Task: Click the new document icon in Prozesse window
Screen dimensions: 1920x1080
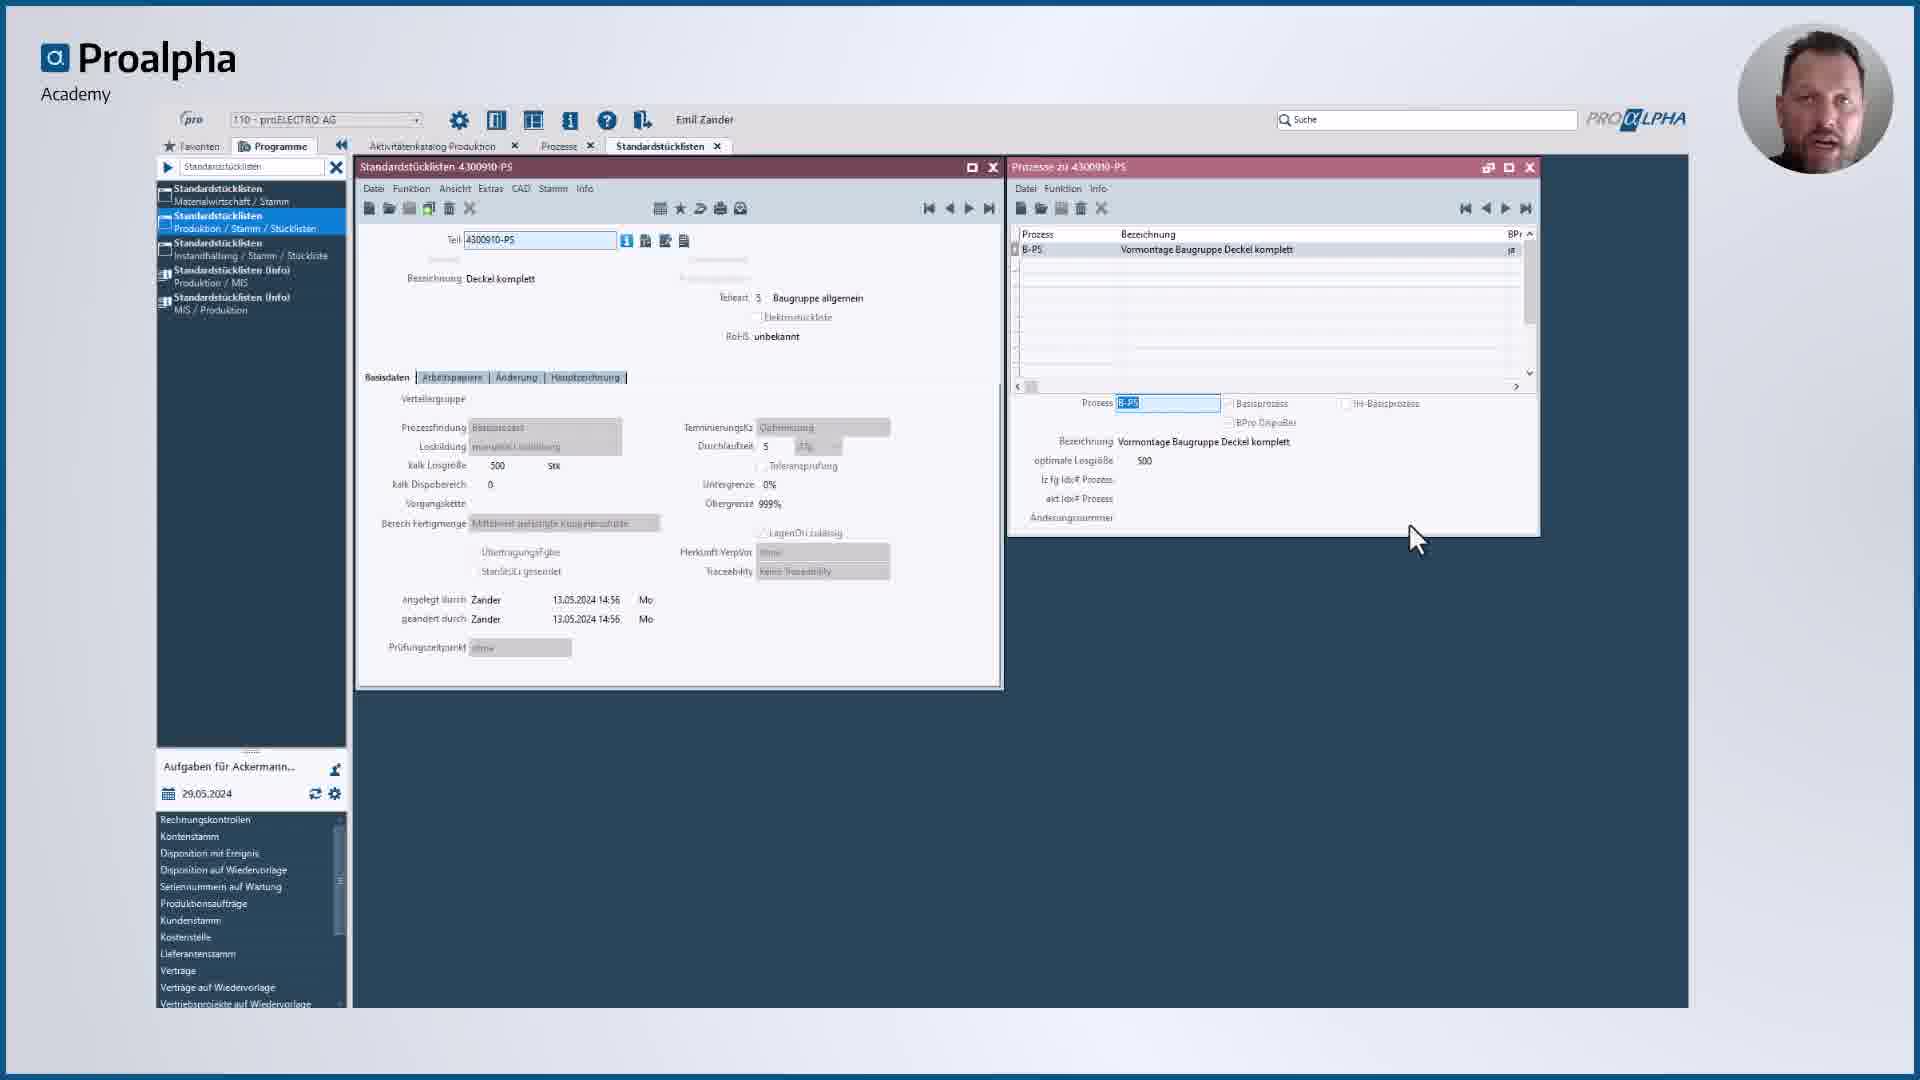Action: click(x=1021, y=208)
